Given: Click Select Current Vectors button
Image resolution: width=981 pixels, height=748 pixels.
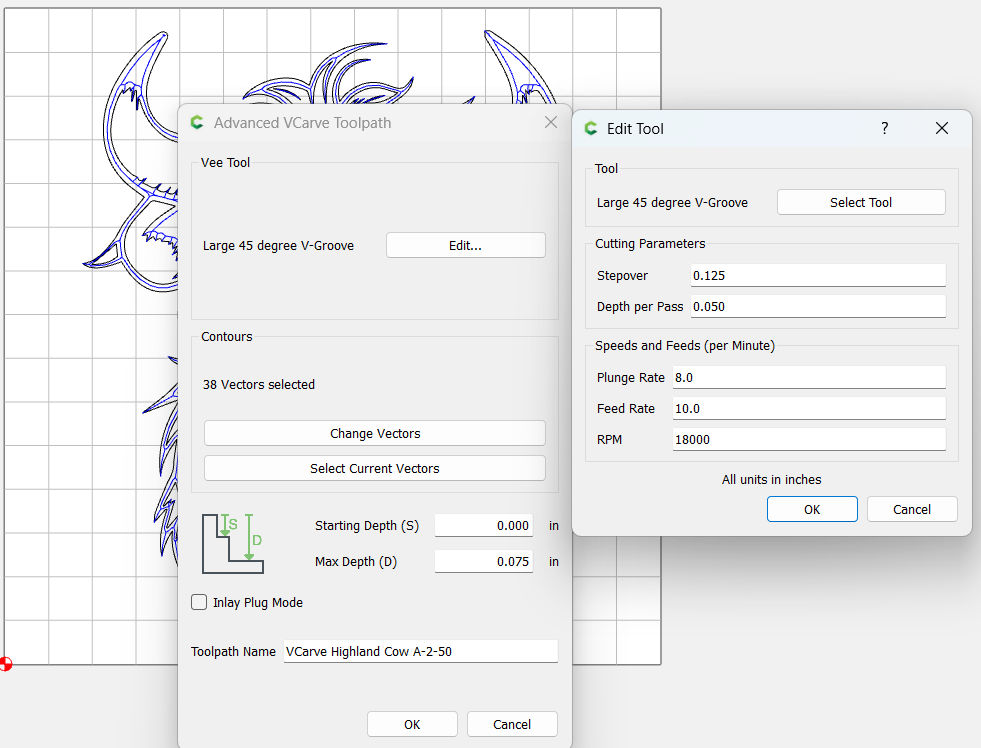Looking at the screenshot, I should click(375, 468).
